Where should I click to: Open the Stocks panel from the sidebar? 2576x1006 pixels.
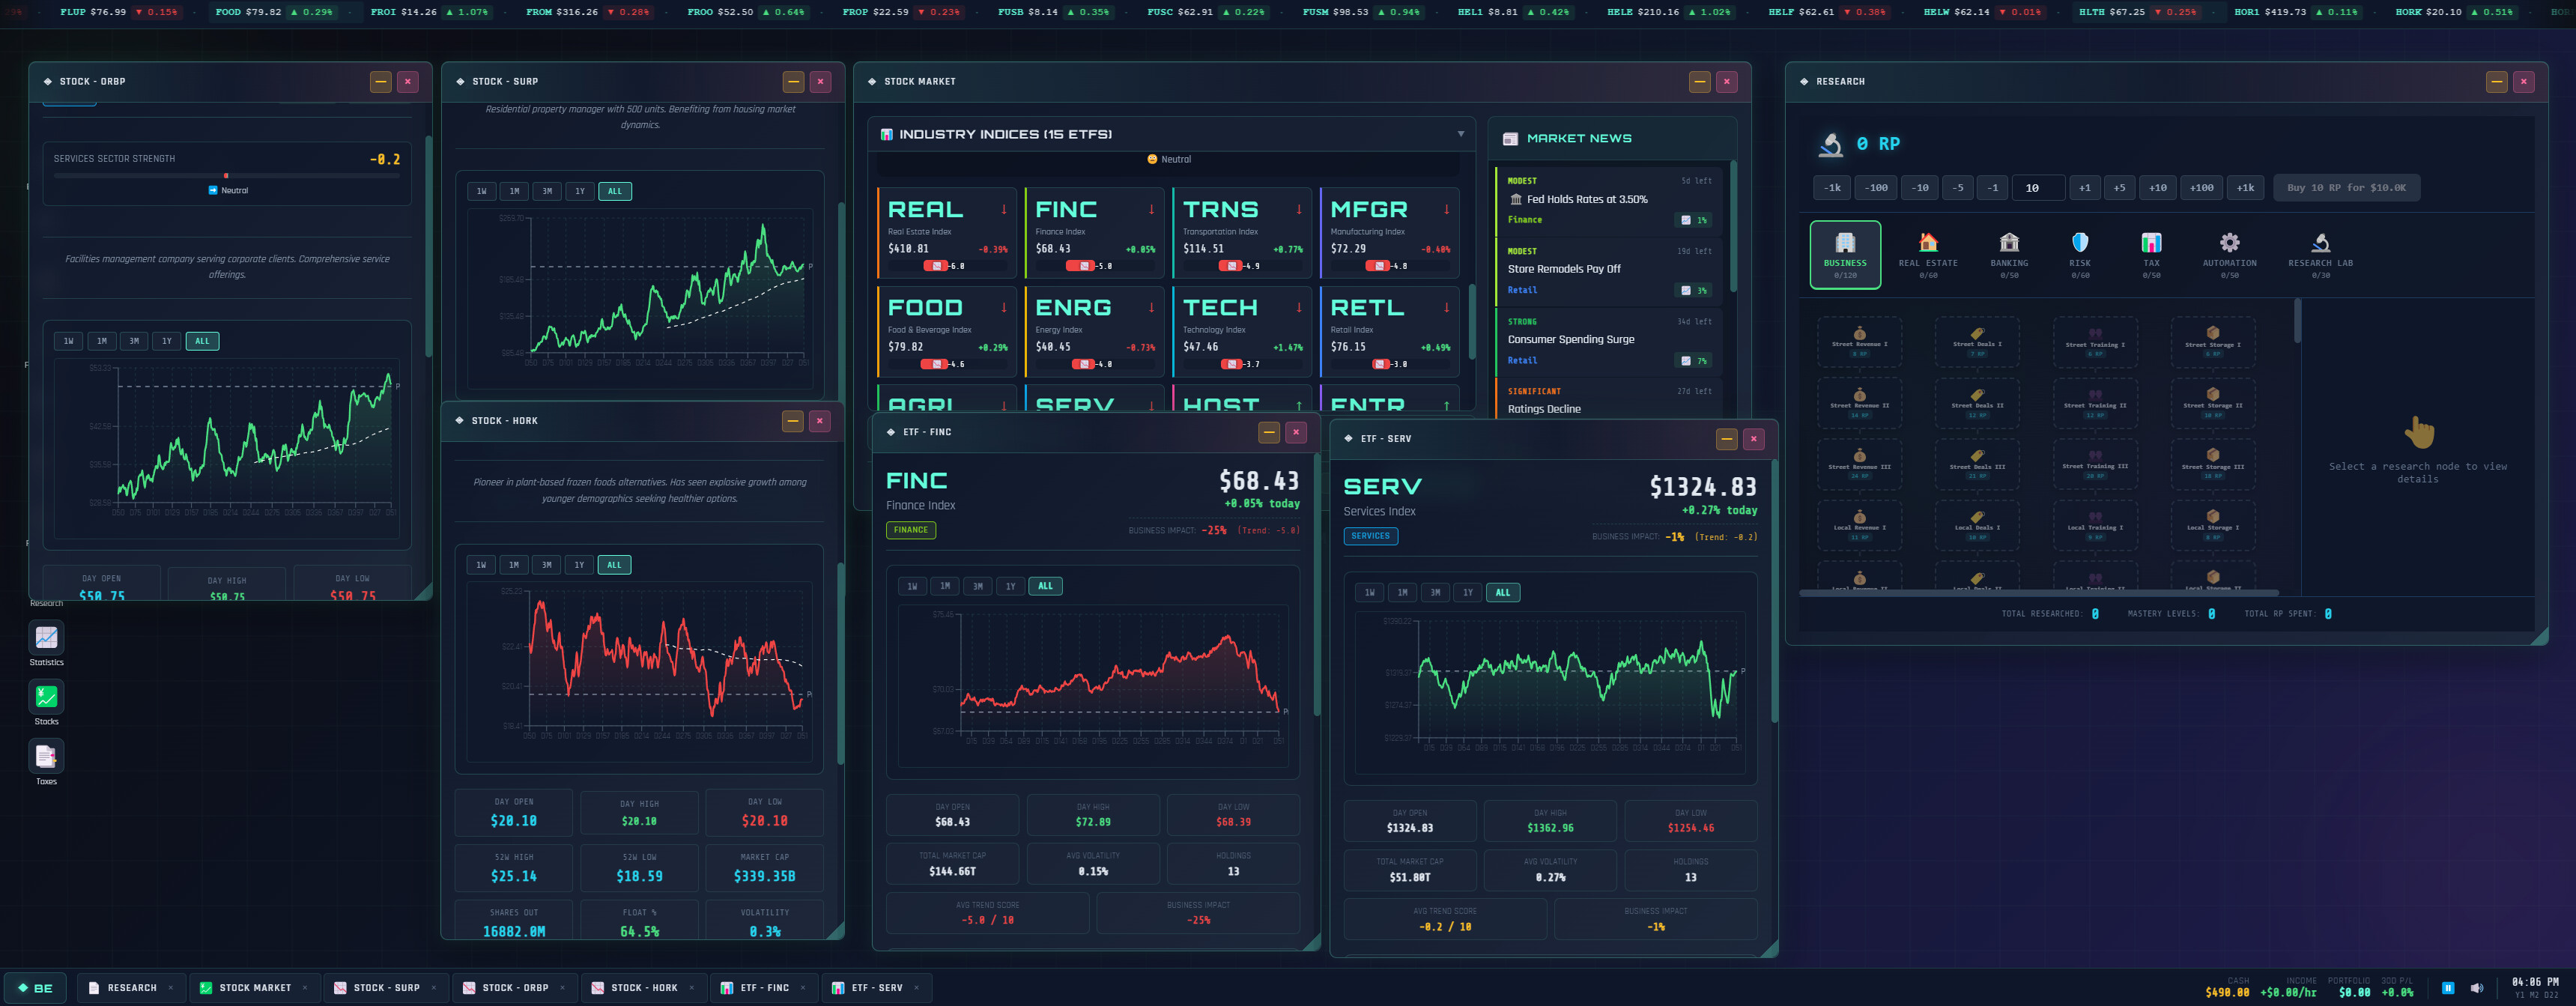click(x=46, y=698)
